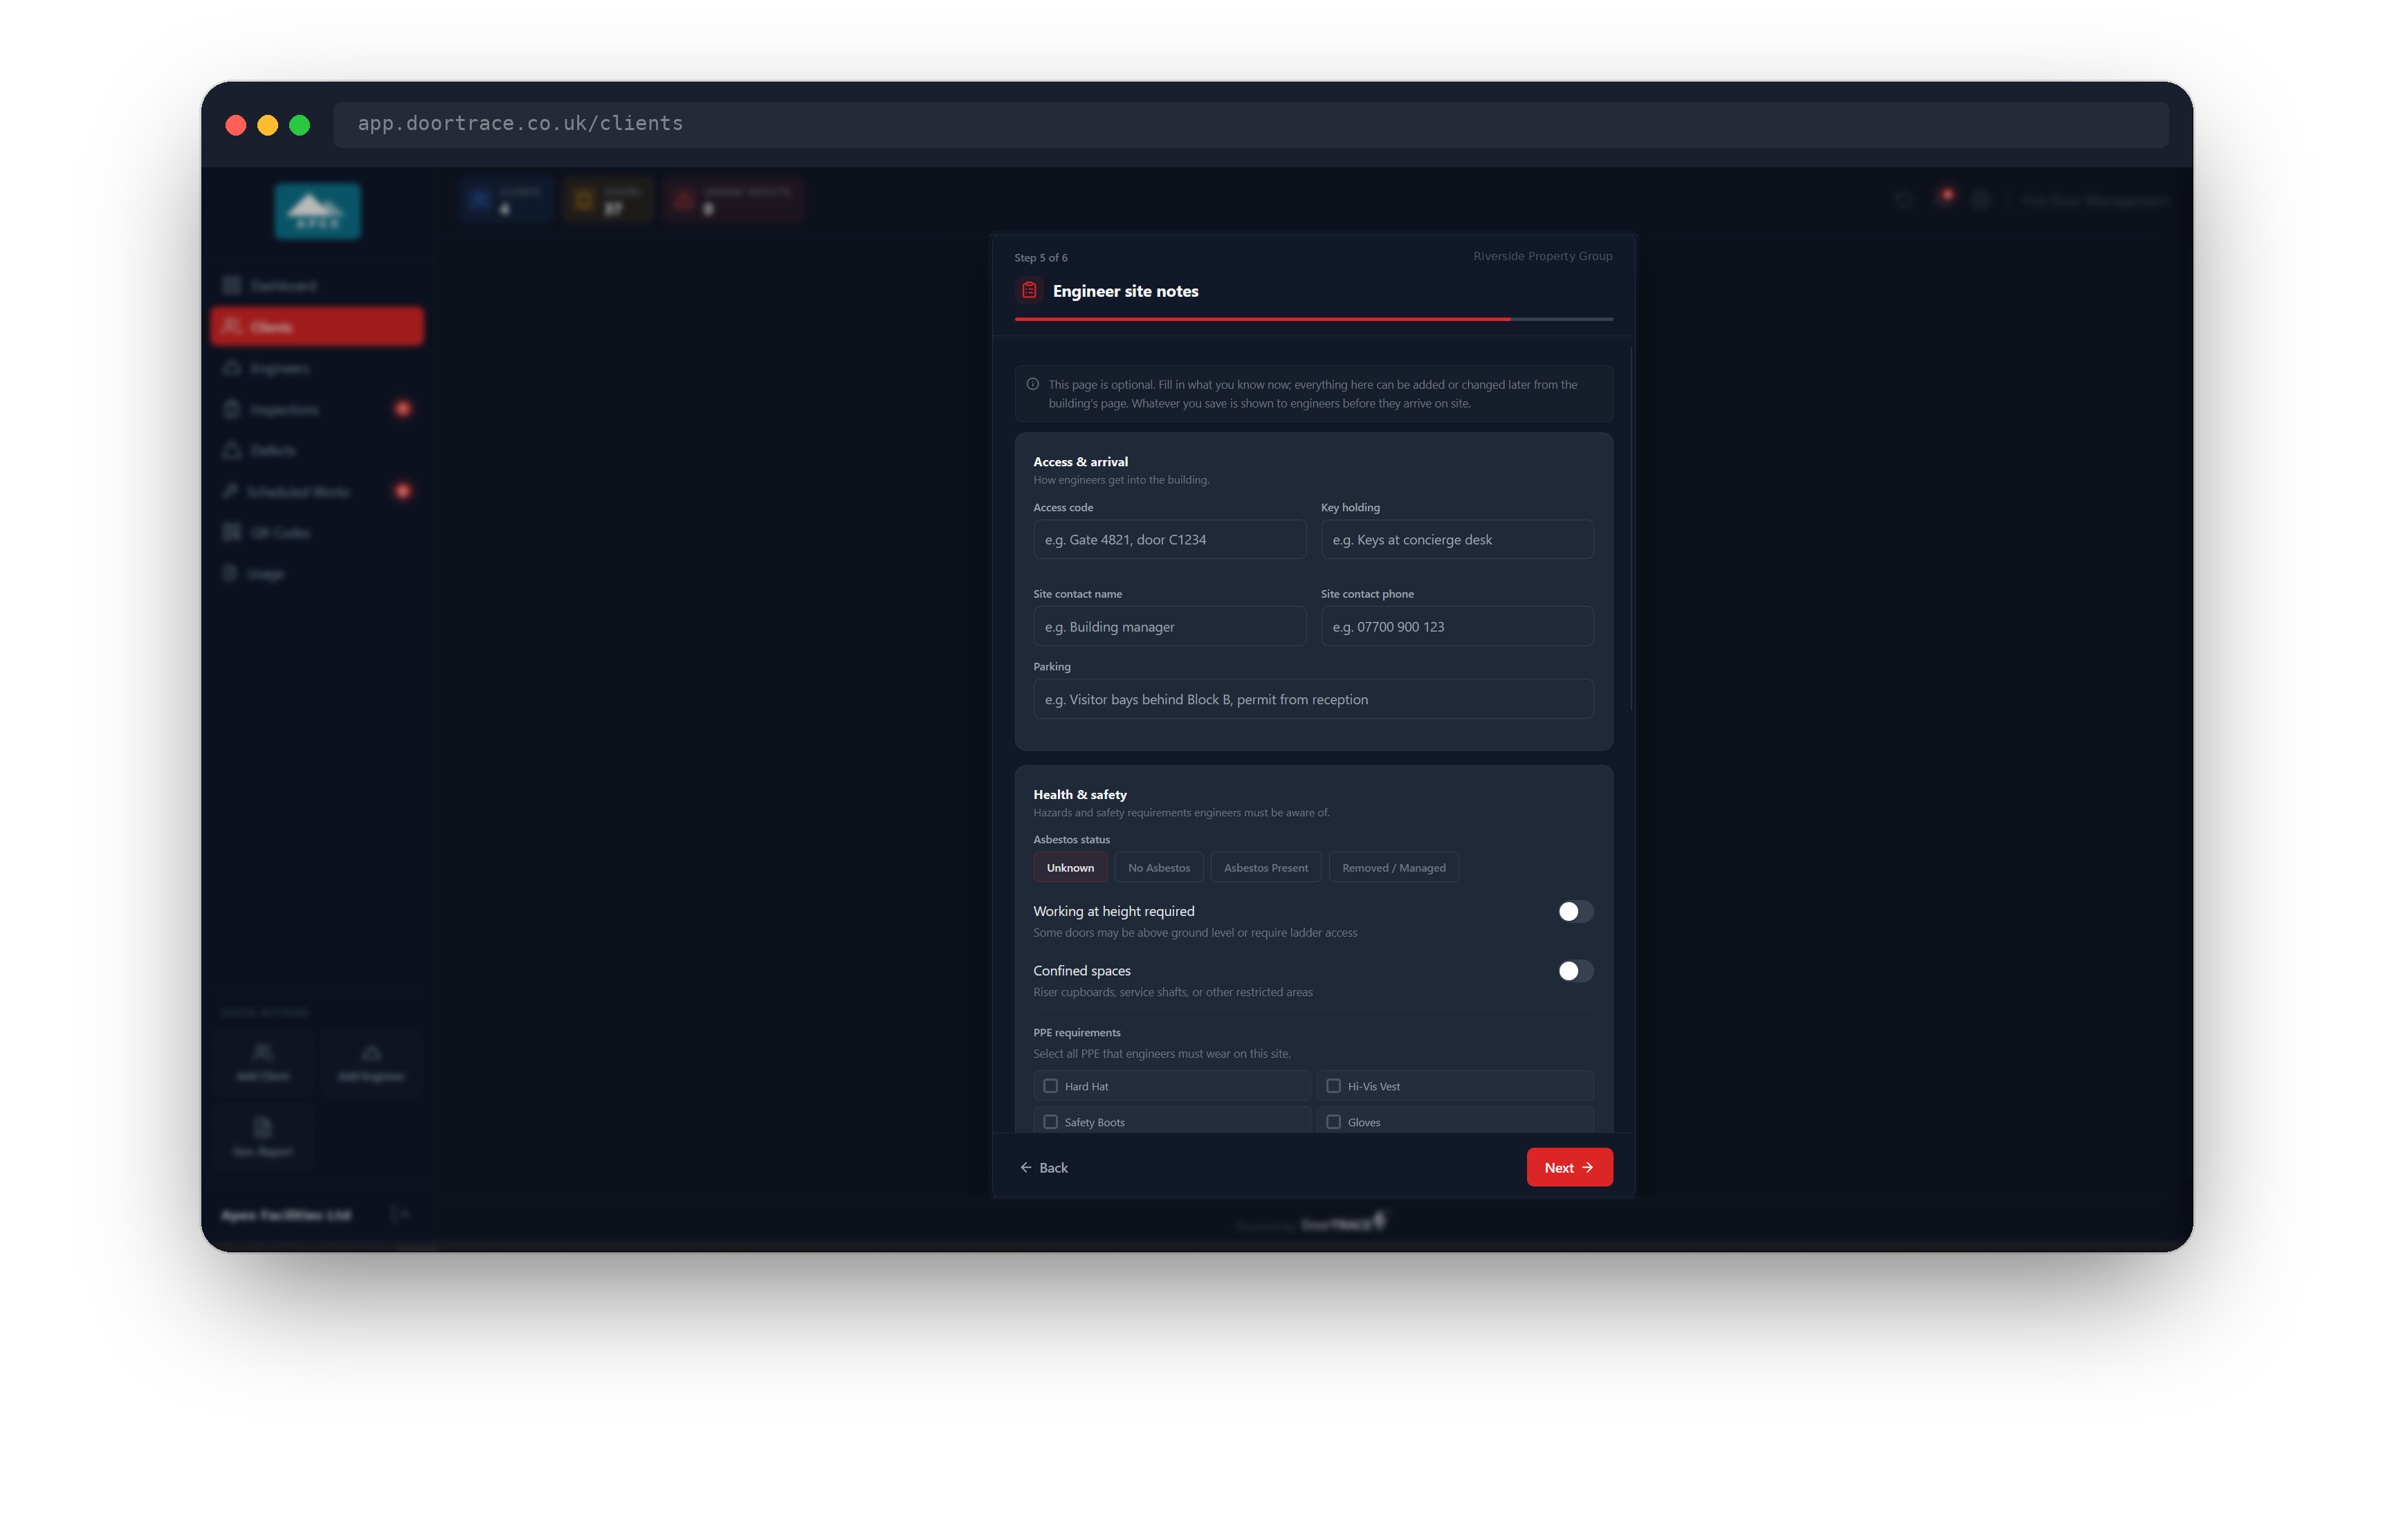Image resolution: width=2394 pixels, height=1540 pixels.
Task: Click the Apex logo in the sidebar
Action: point(317,211)
